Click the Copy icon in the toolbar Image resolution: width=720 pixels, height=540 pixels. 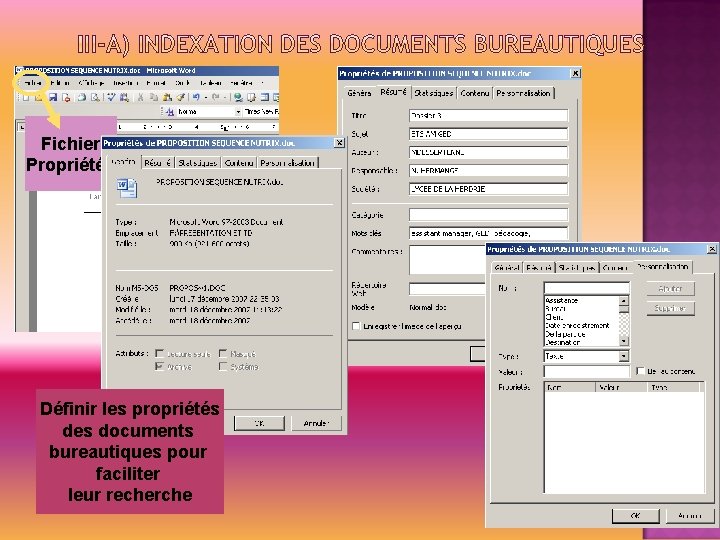[154, 97]
